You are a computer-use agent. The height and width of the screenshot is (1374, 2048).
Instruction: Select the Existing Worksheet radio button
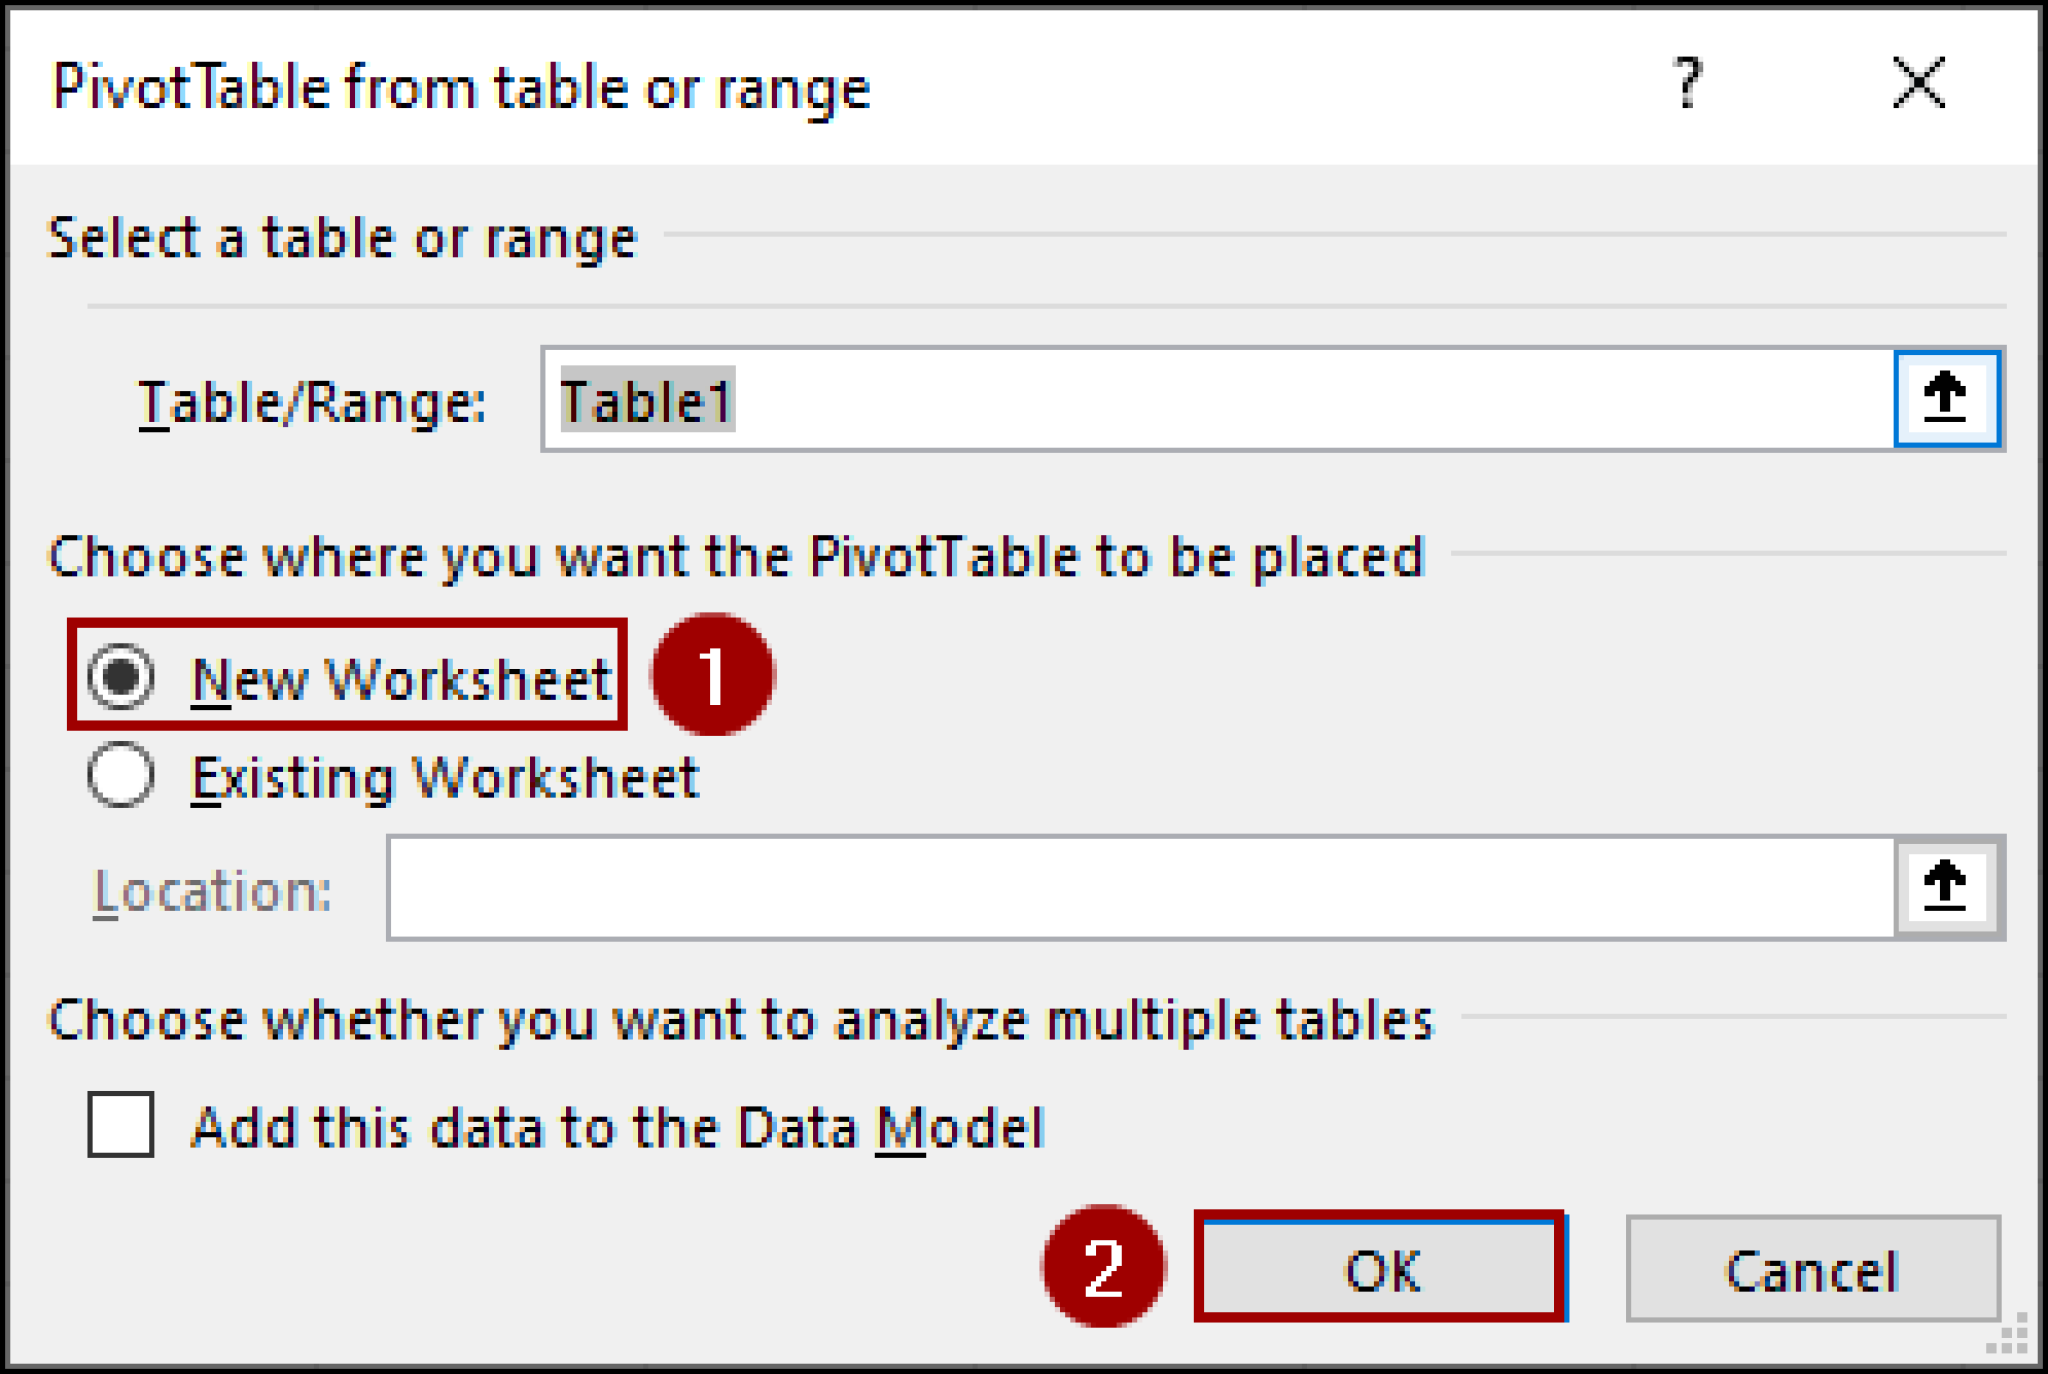(123, 775)
